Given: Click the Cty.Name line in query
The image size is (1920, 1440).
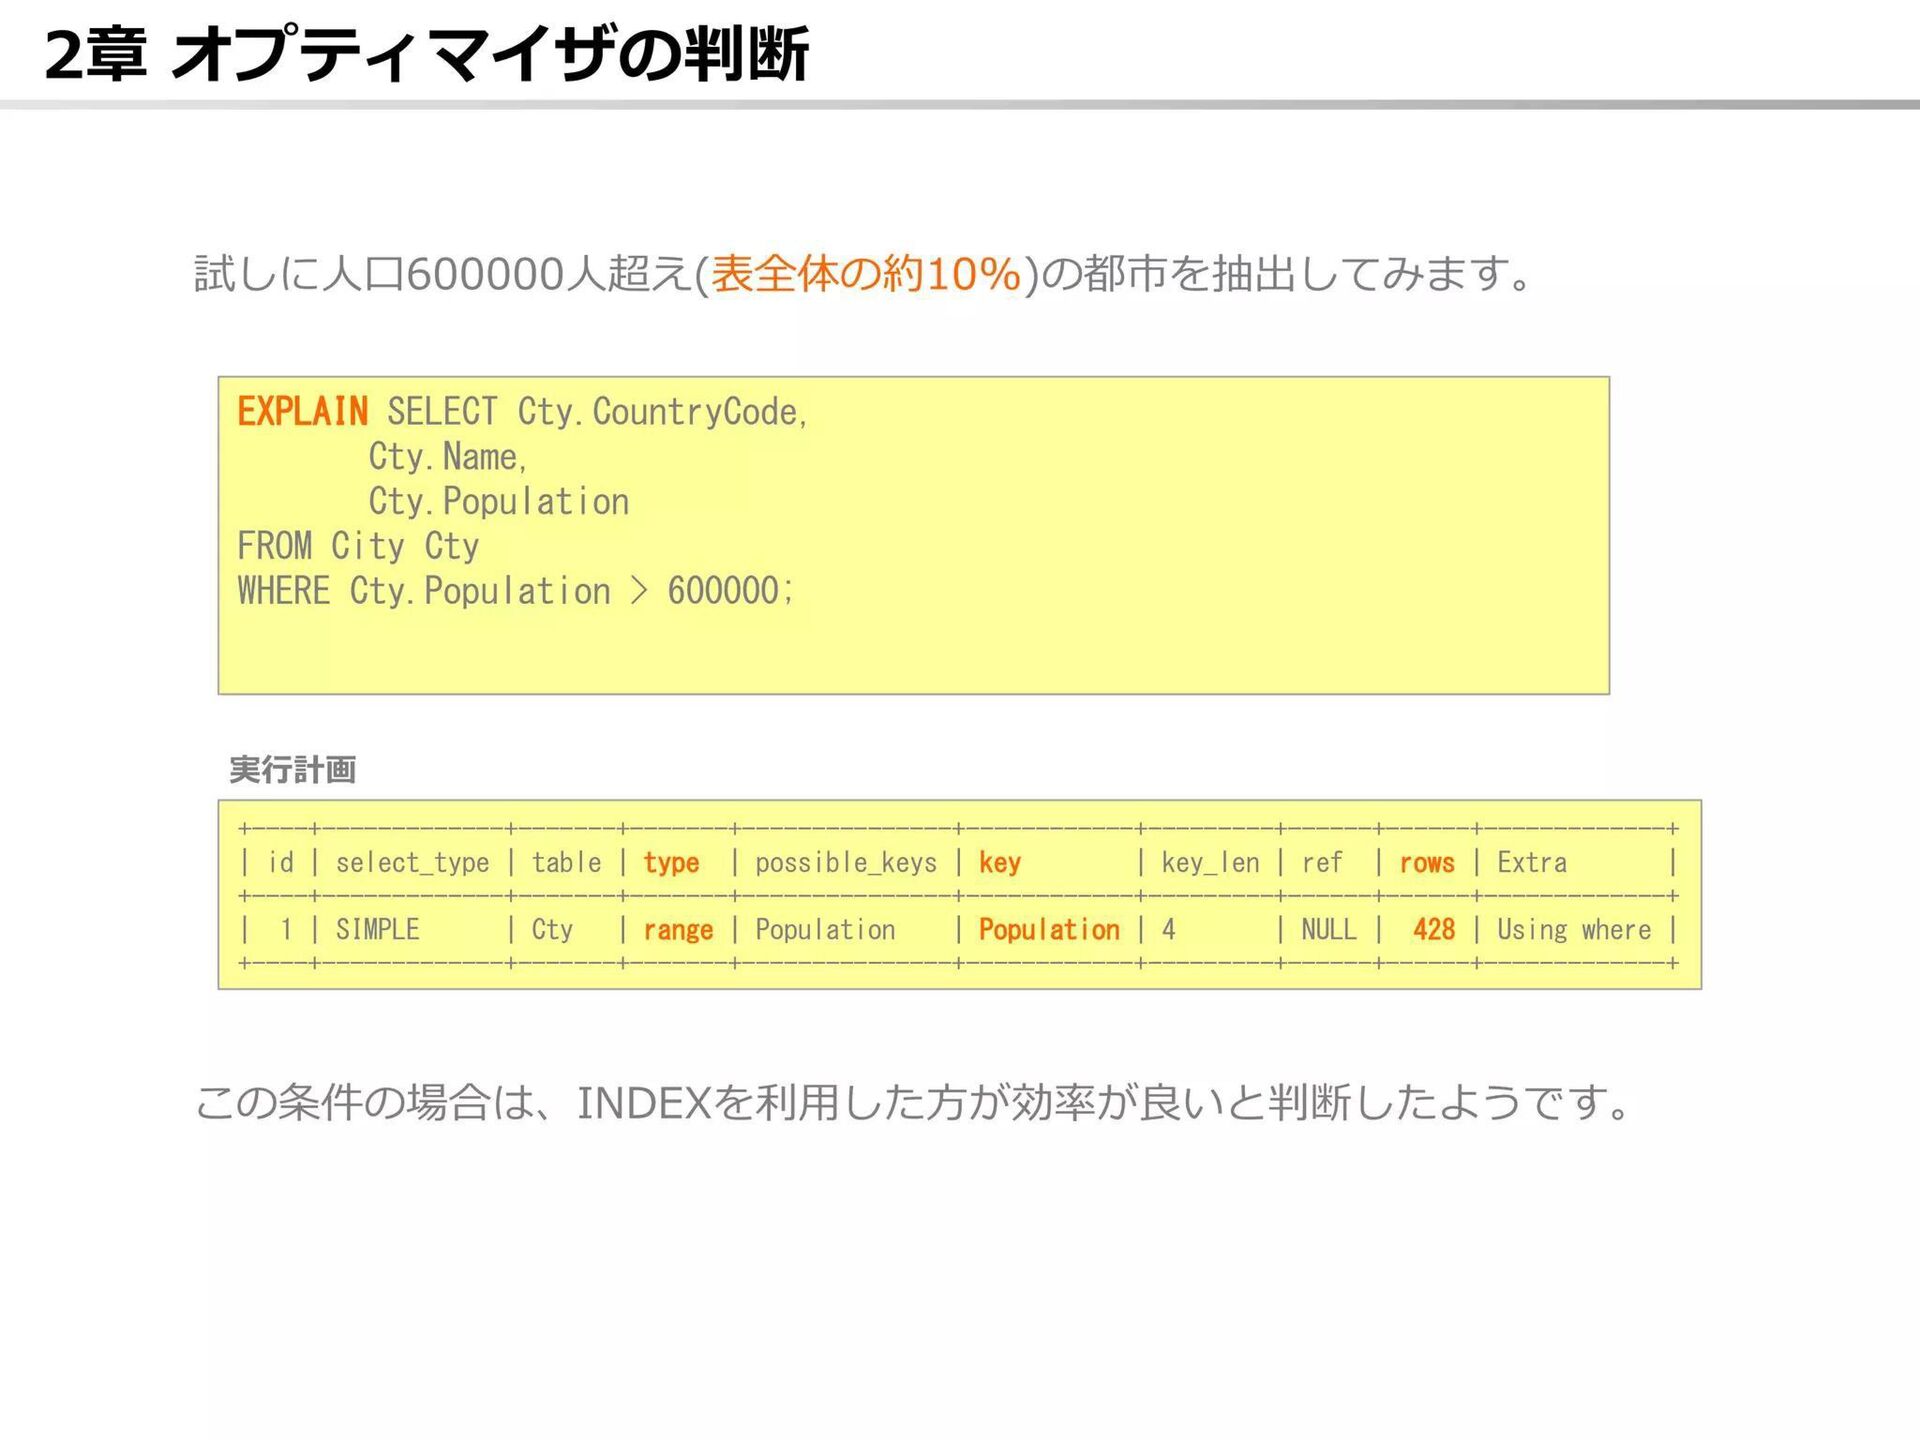Looking at the screenshot, I should (447, 457).
